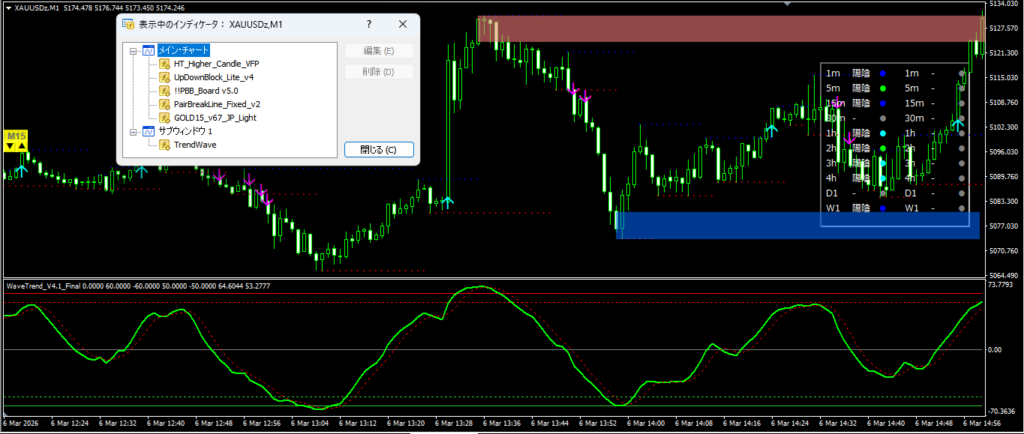Click the HT_Higher_Candle_VFP indicator icon
Screen dimensions: 1024x434
pos(164,63)
